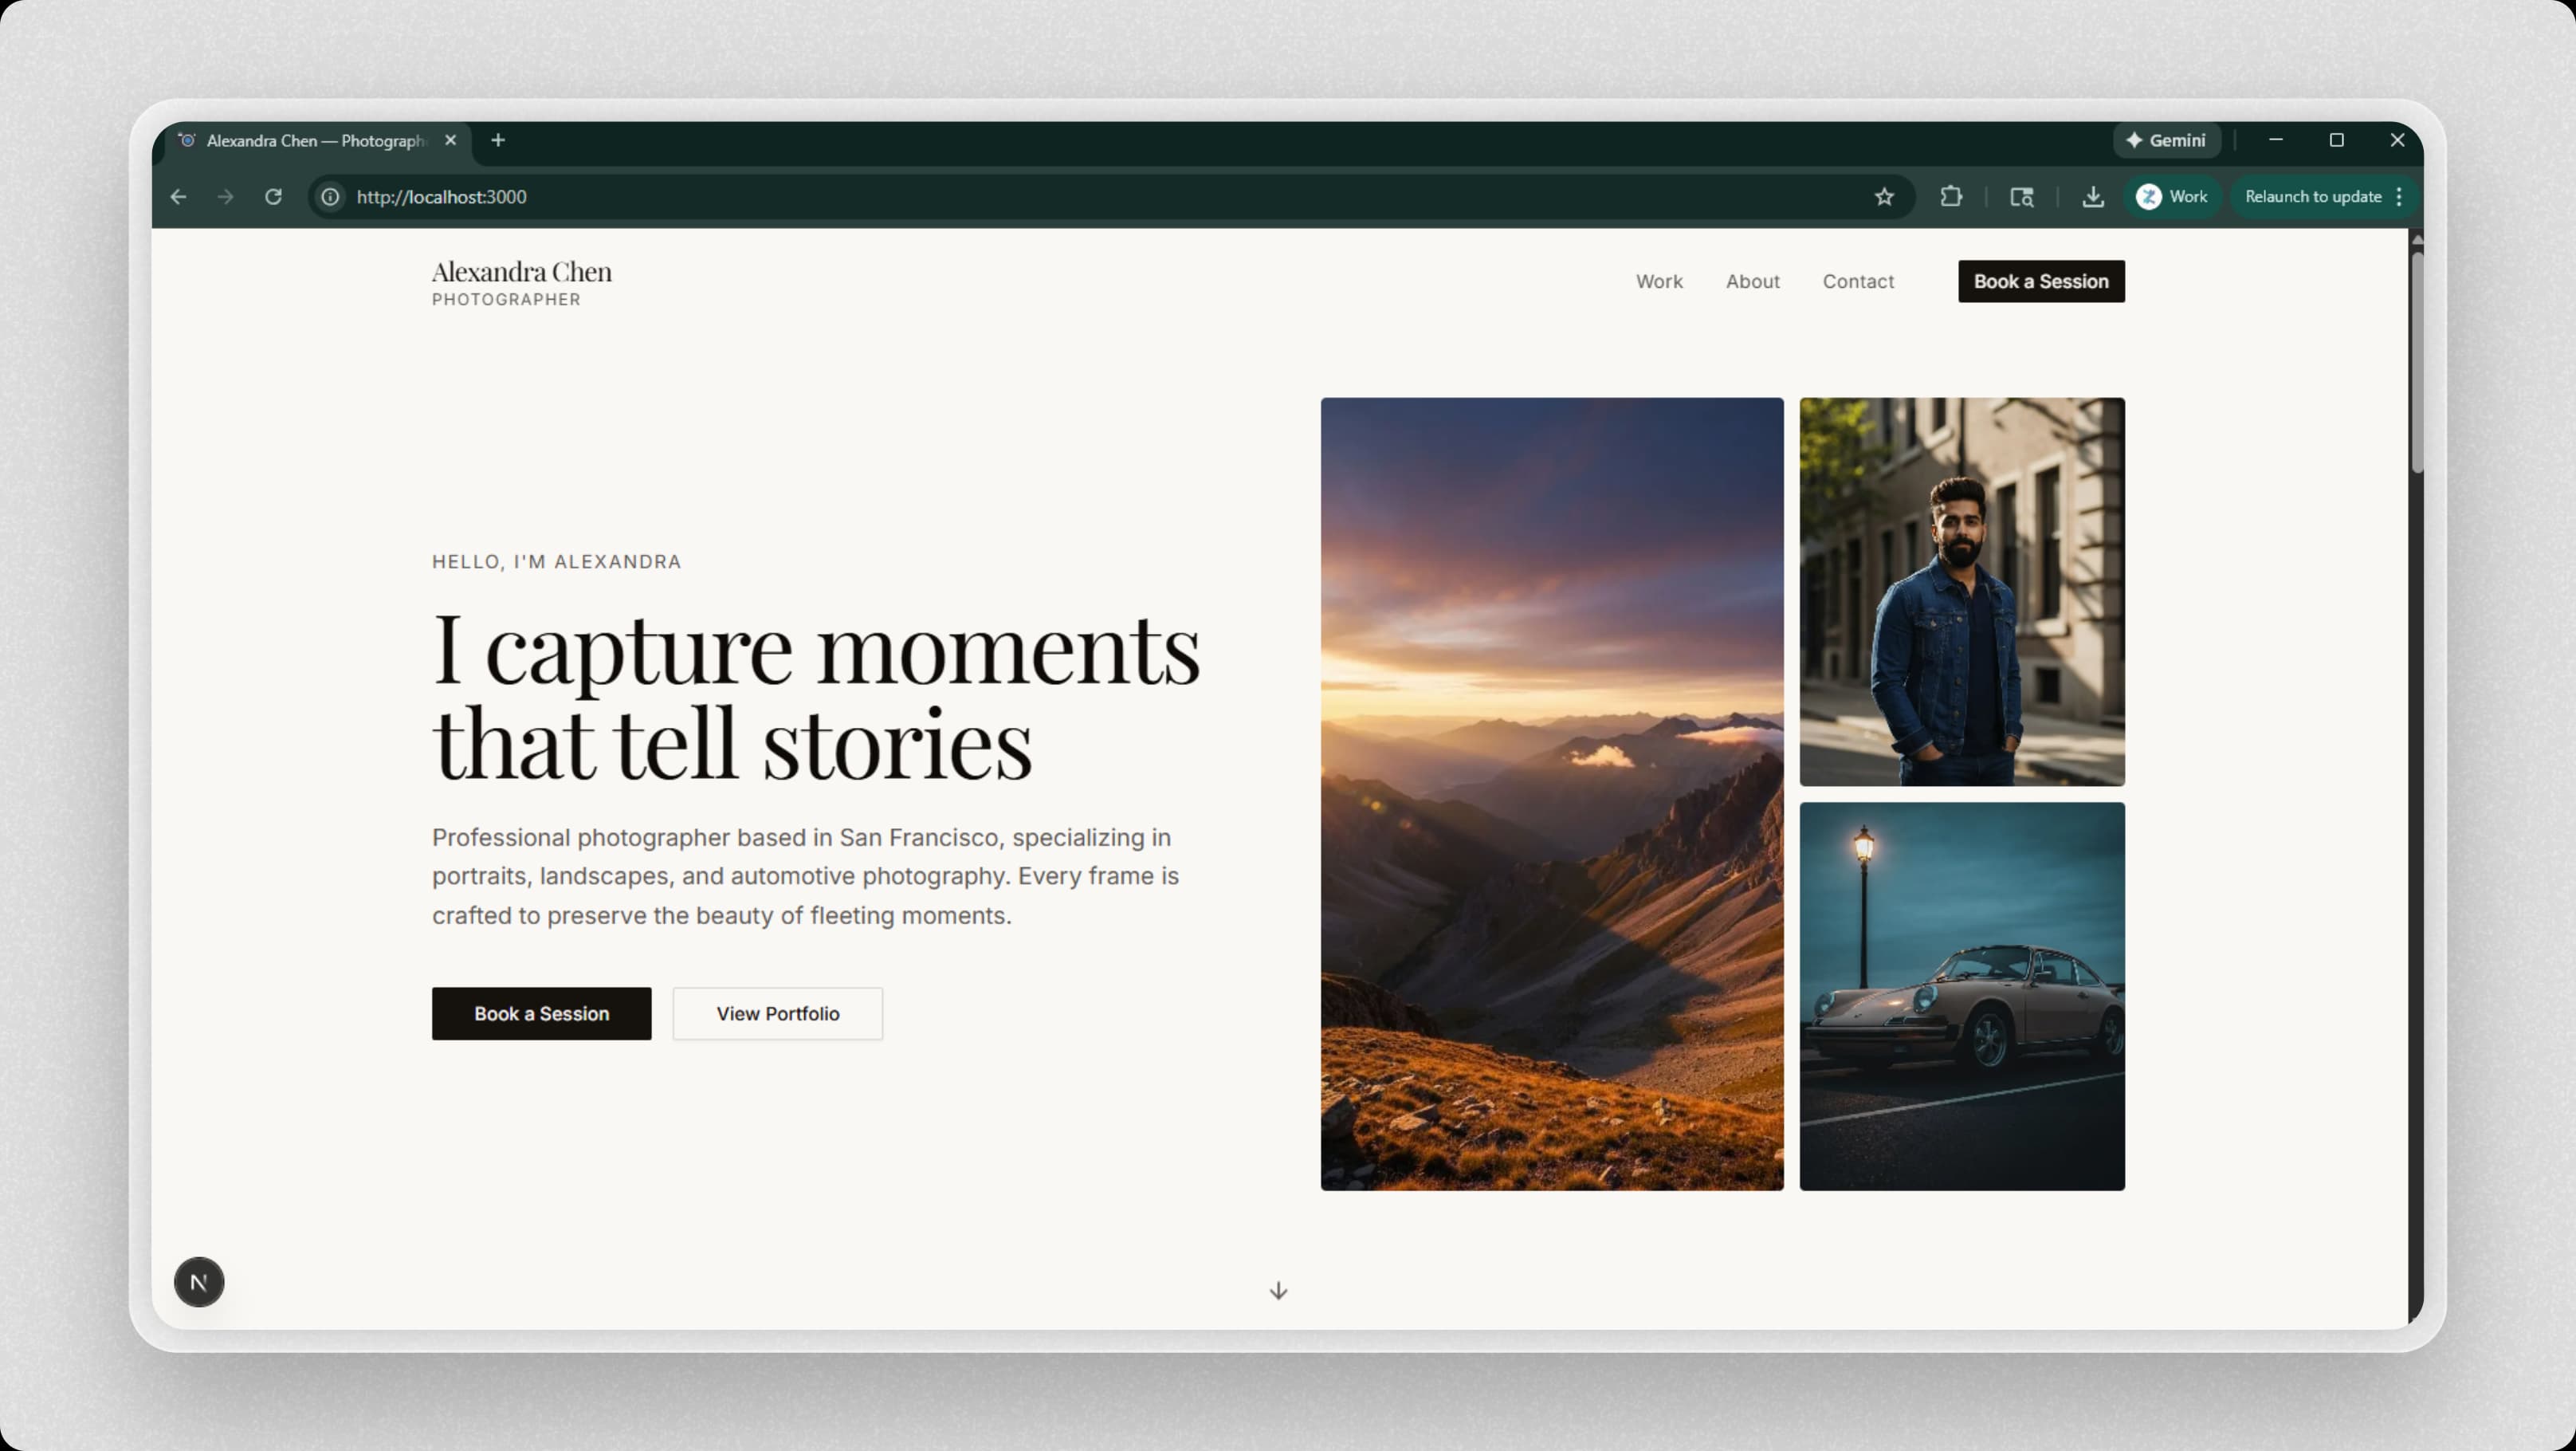2576x1451 pixels.
Task: Open the Downloads panel
Action: [2093, 196]
